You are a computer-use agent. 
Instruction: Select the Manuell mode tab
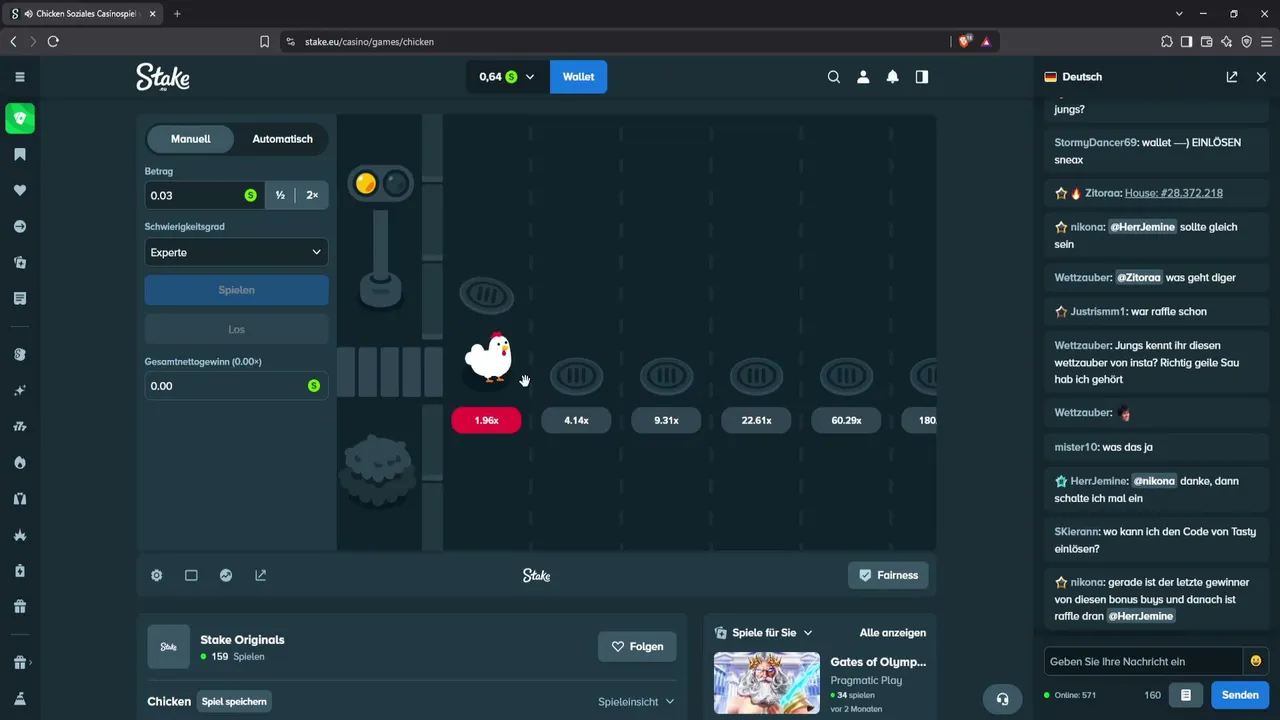(190, 139)
